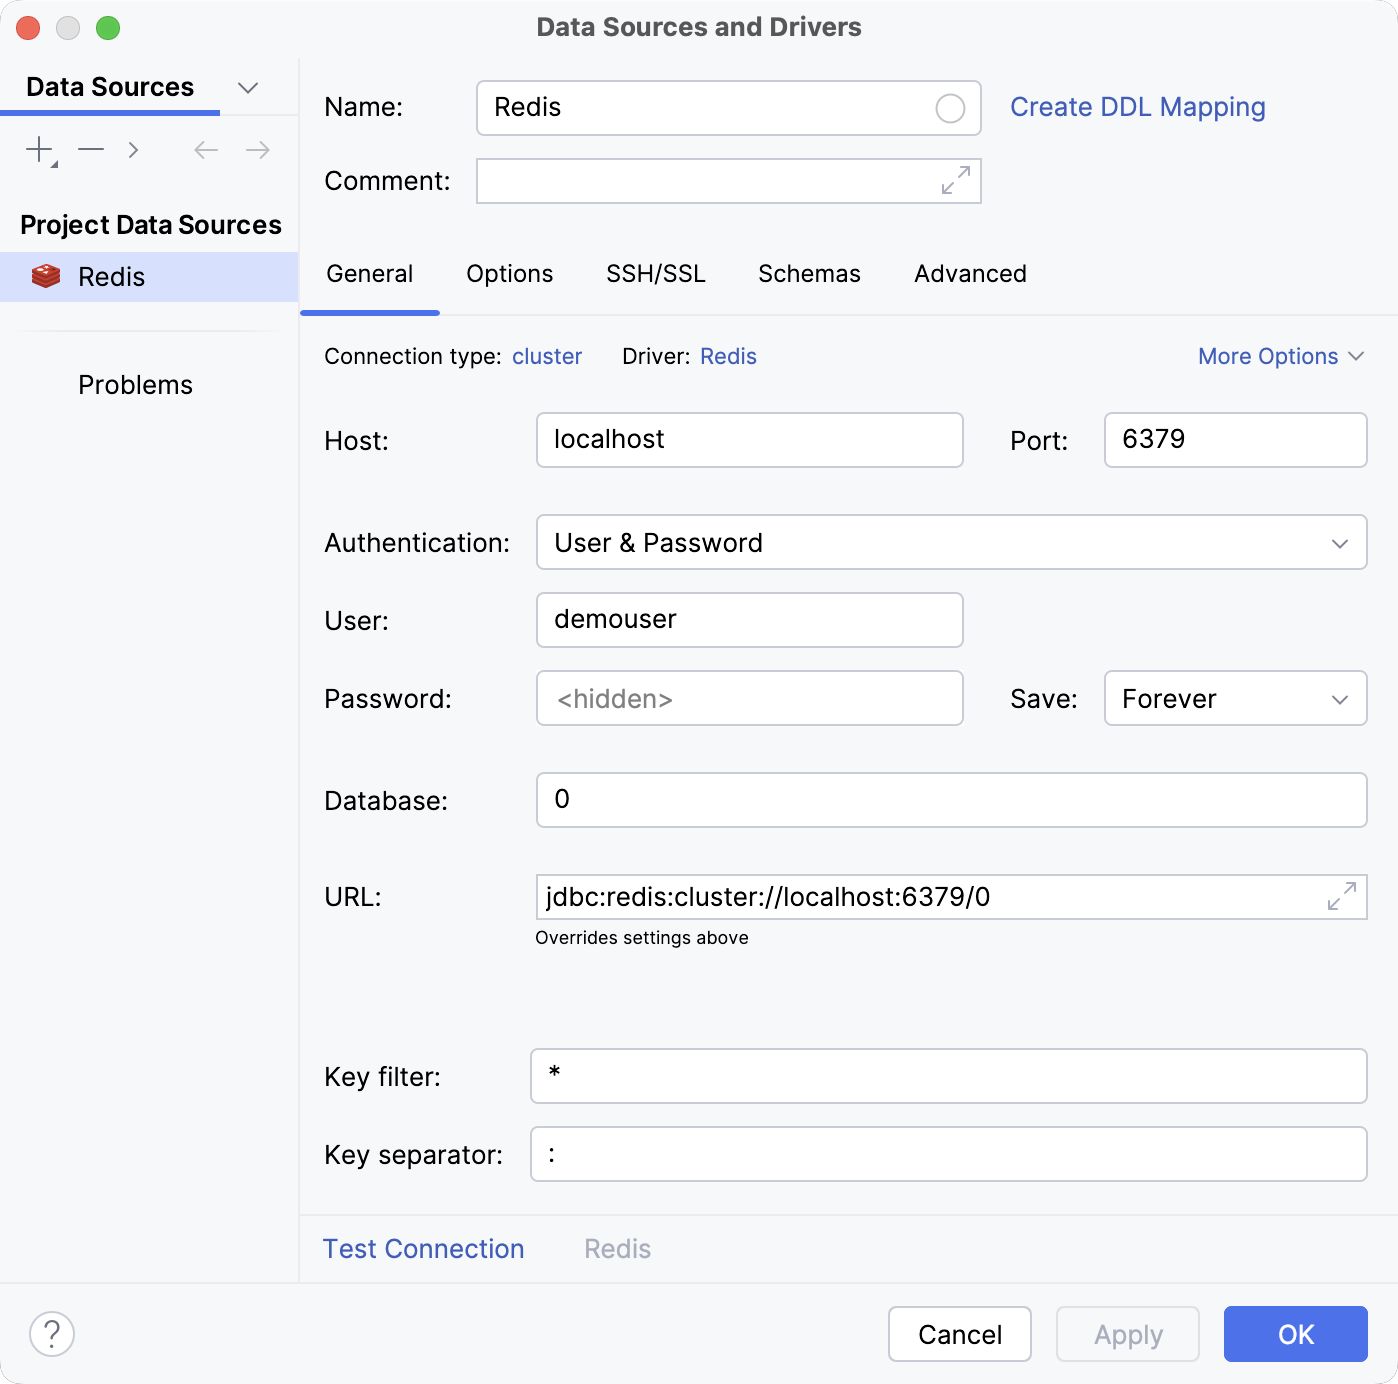Screen dimensions: 1398x1384
Task: Open the Data Sources view dropdown
Action: [x=248, y=87]
